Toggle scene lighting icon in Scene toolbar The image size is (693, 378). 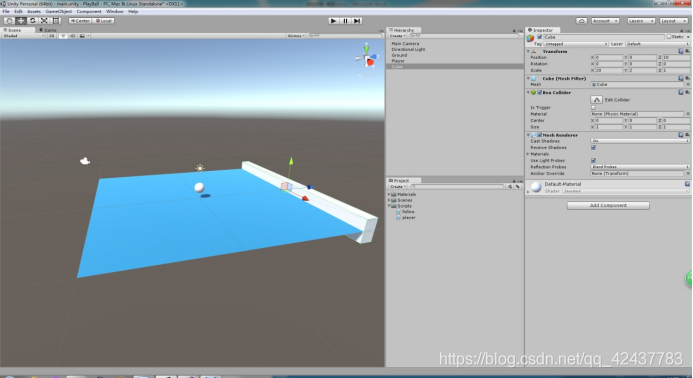pyautogui.click(x=63, y=36)
